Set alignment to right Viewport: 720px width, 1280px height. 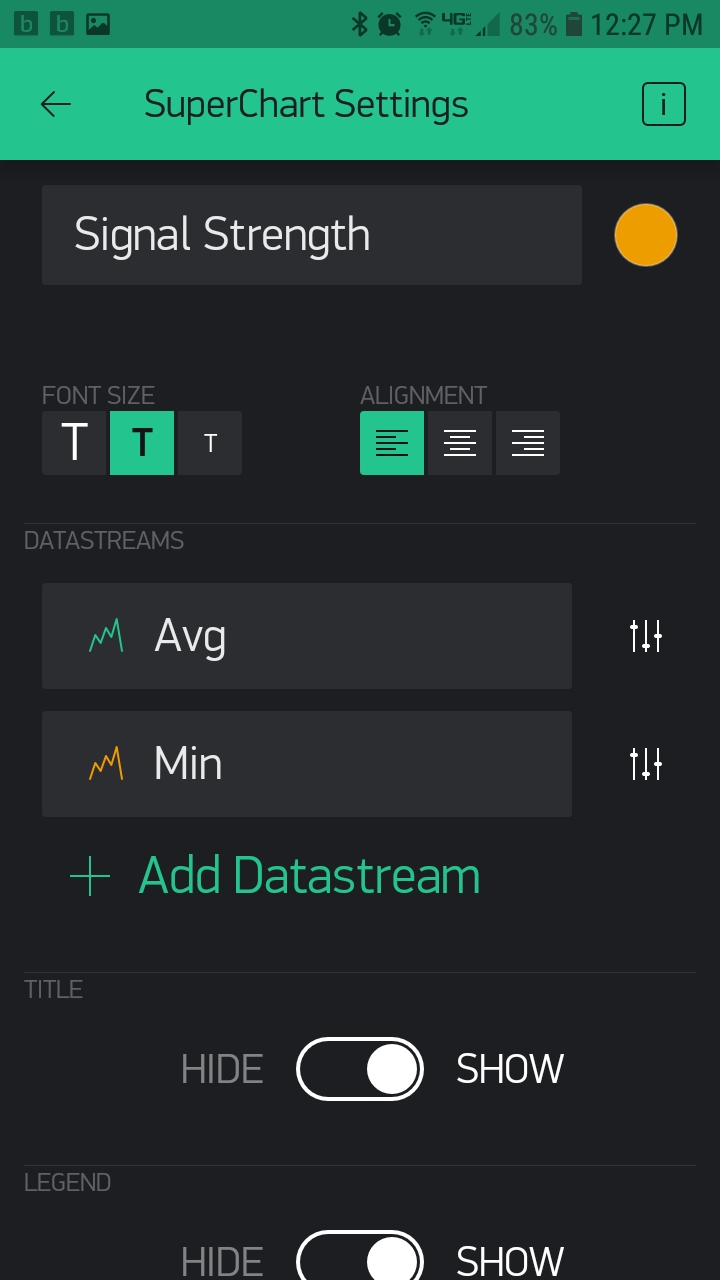click(x=528, y=442)
